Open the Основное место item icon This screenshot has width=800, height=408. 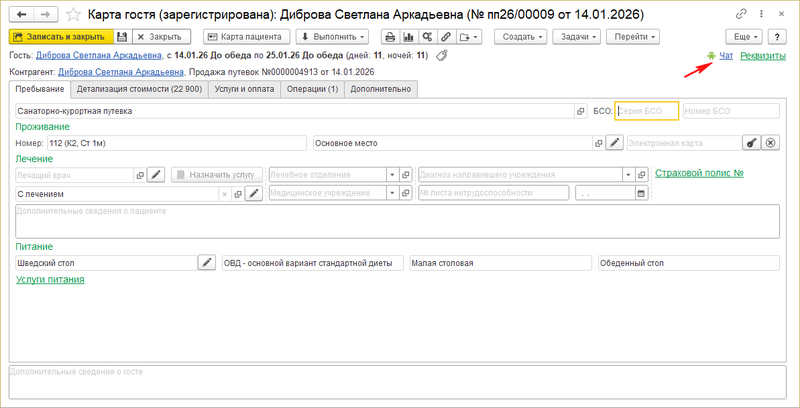(x=598, y=143)
